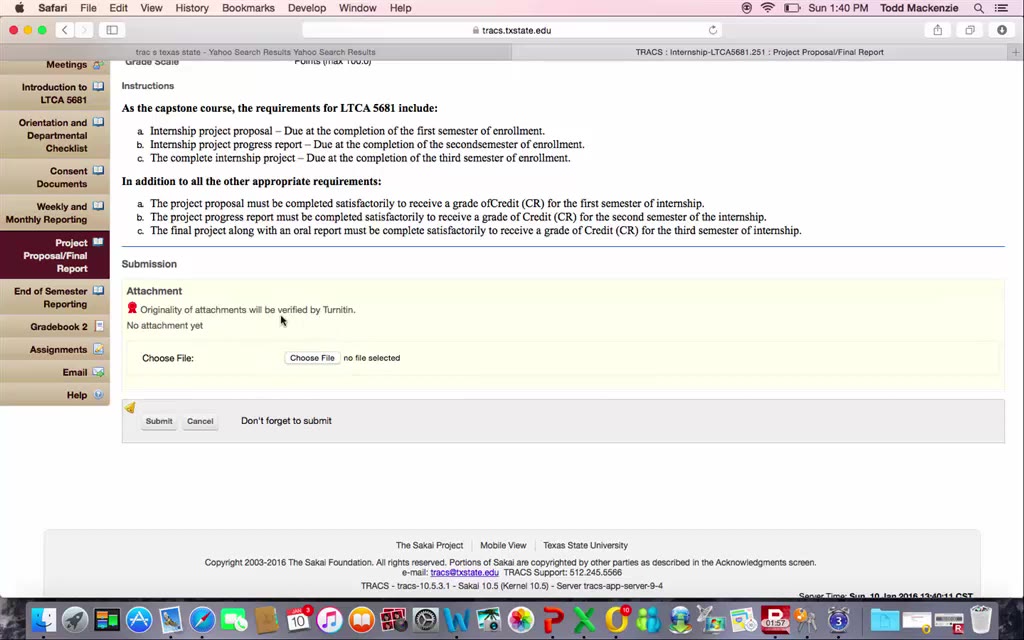Open the new tab plus button
This screenshot has height=640, width=1024.
pos(1016,52)
